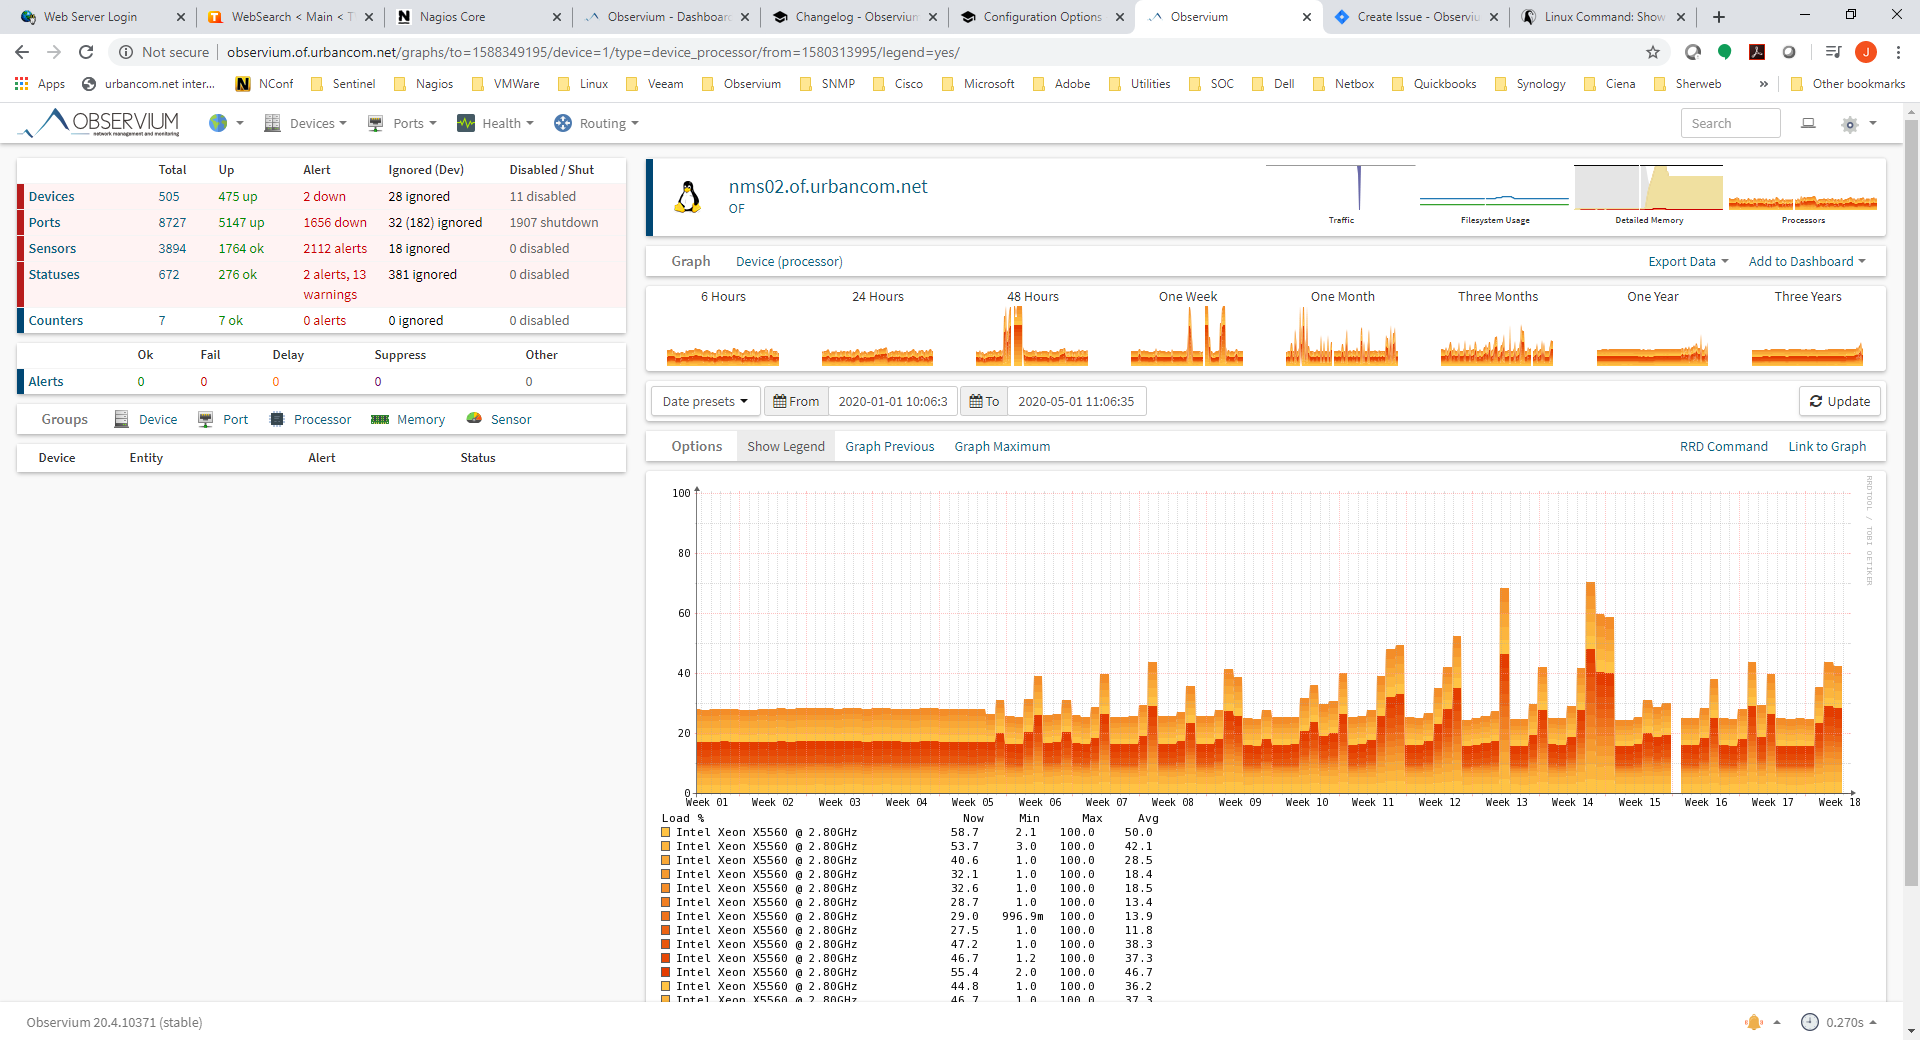Screen dimensions: 1920x1040
Task: Click the Memory group icon
Action: [380, 419]
